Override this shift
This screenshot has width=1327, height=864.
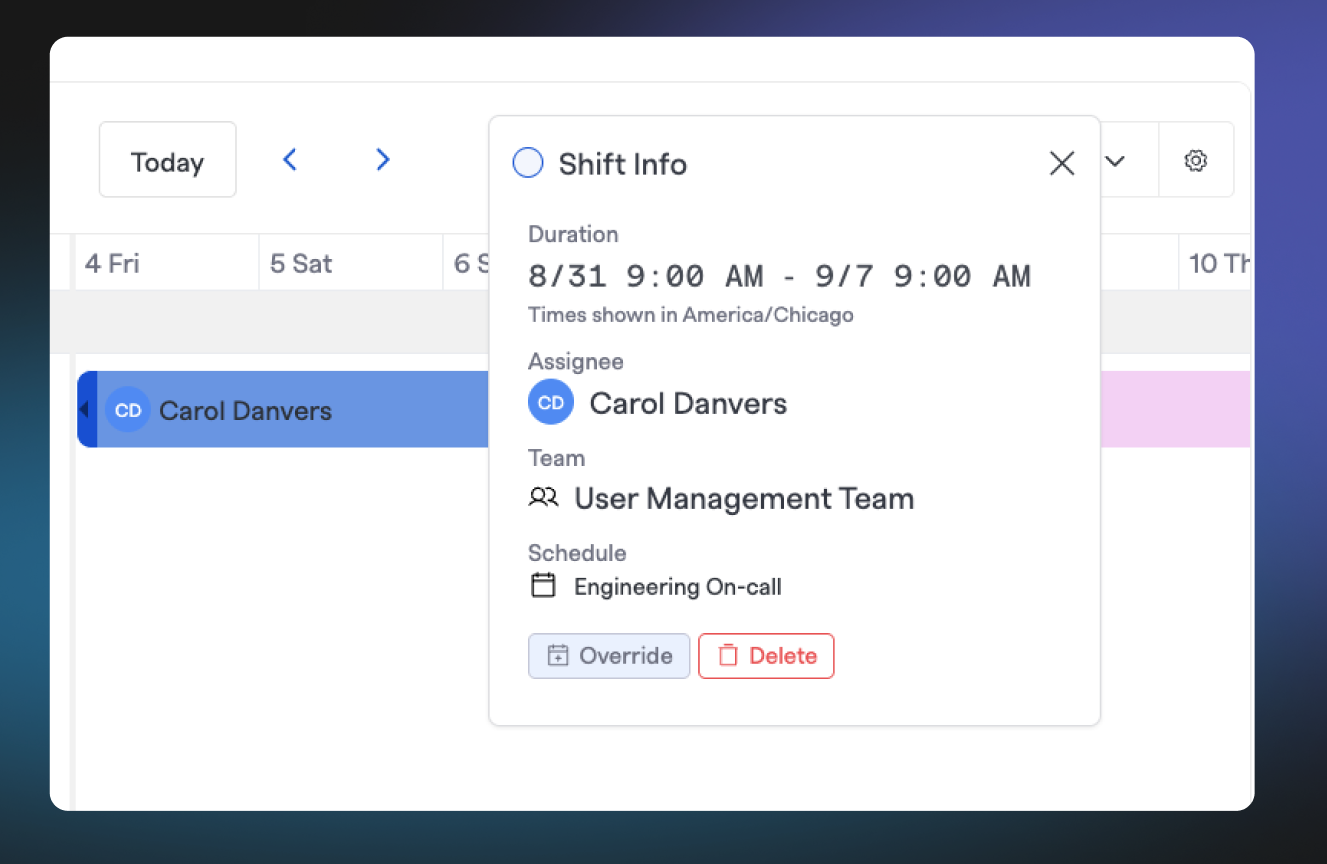(609, 656)
